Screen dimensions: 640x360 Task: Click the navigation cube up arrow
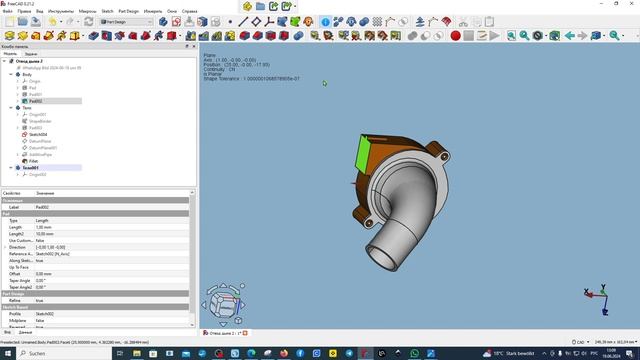pos(223,286)
